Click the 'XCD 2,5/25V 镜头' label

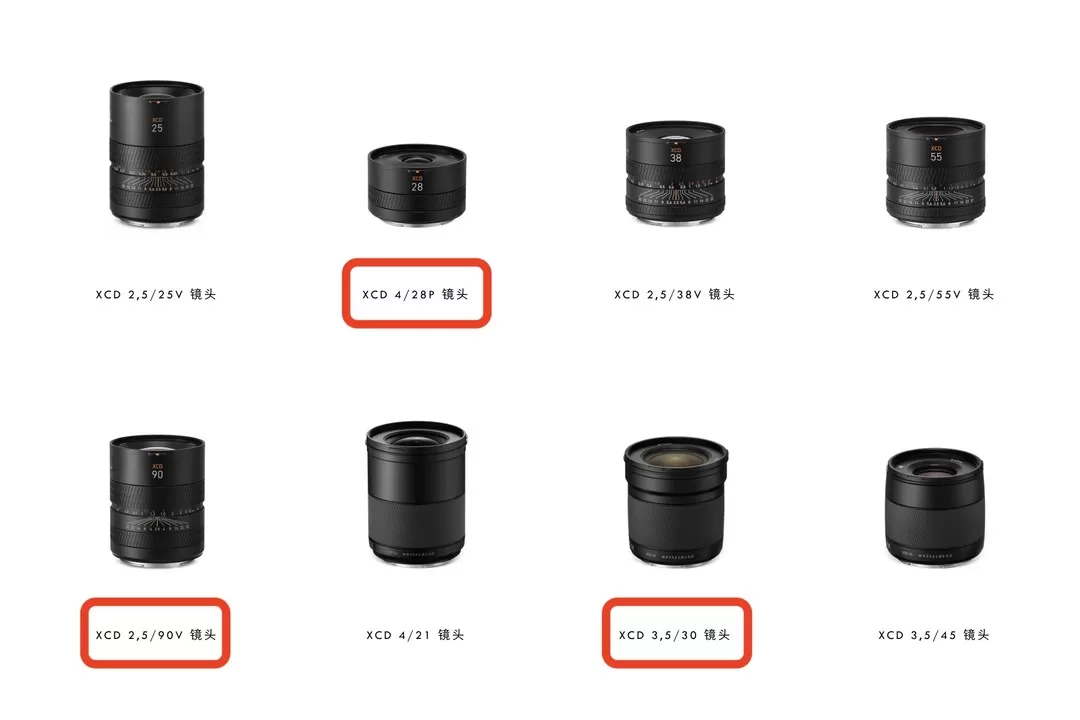coord(156,294)
